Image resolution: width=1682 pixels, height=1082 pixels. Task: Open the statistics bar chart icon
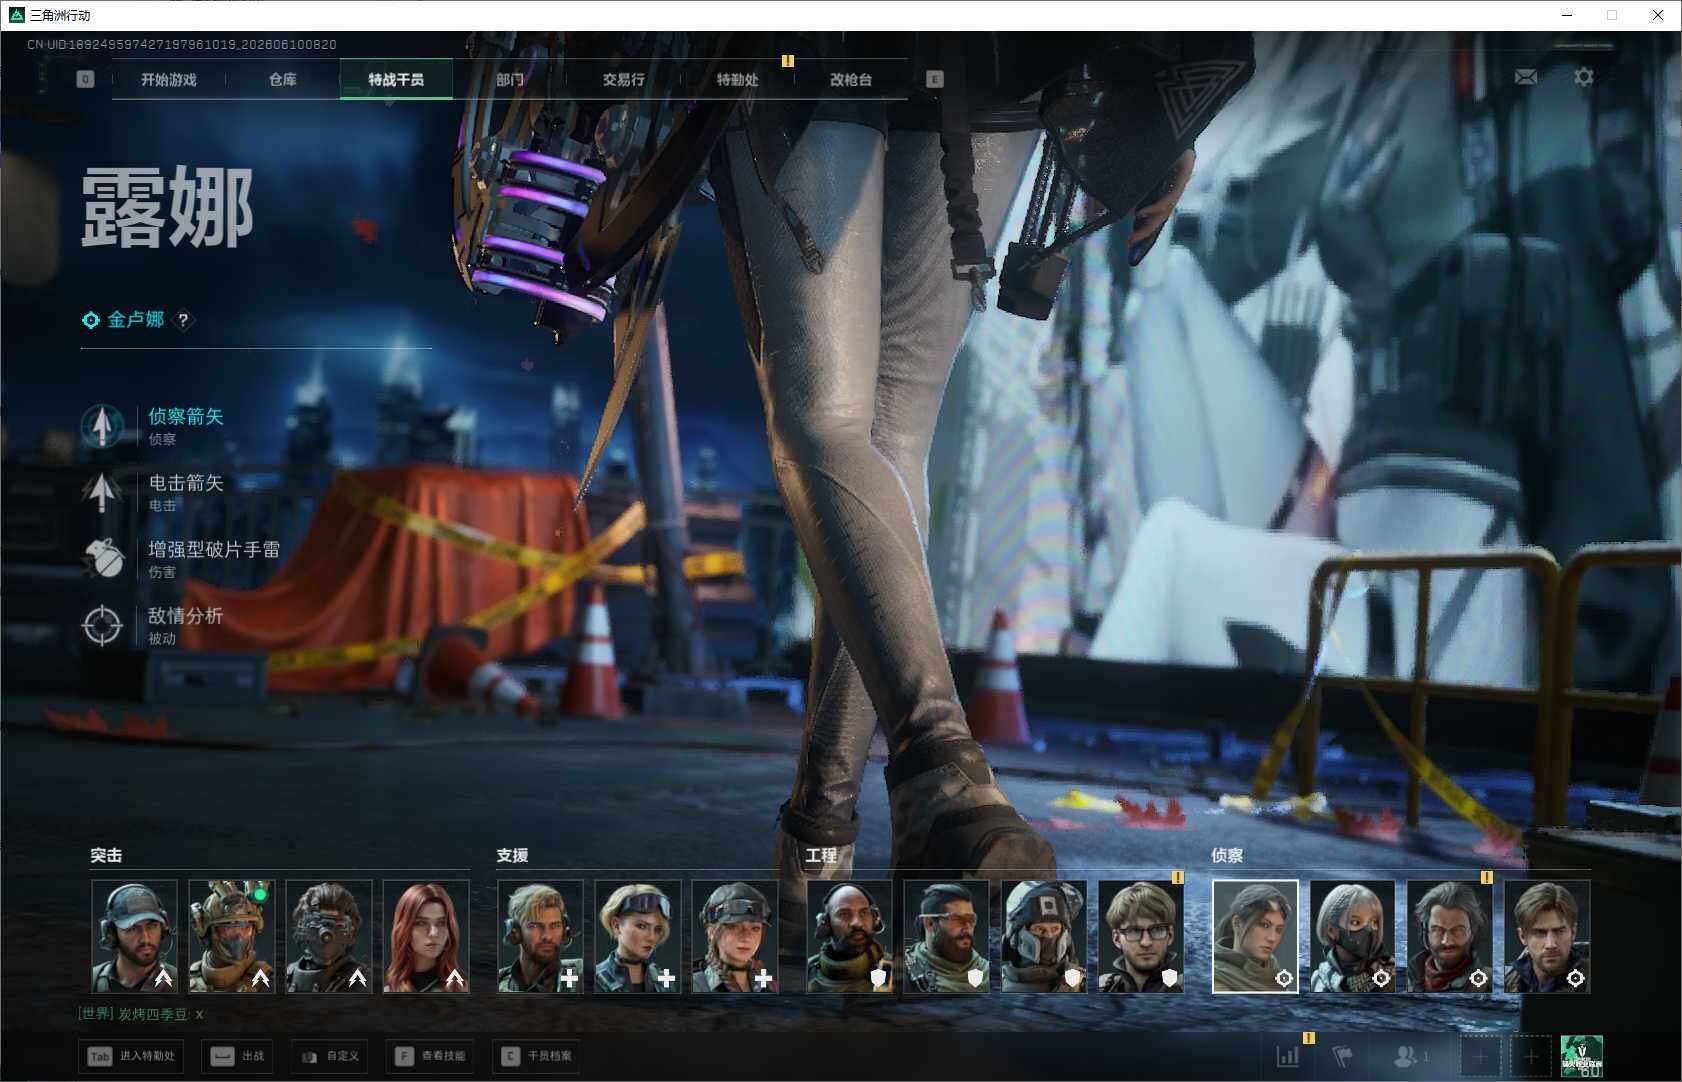(1288, 1056)
